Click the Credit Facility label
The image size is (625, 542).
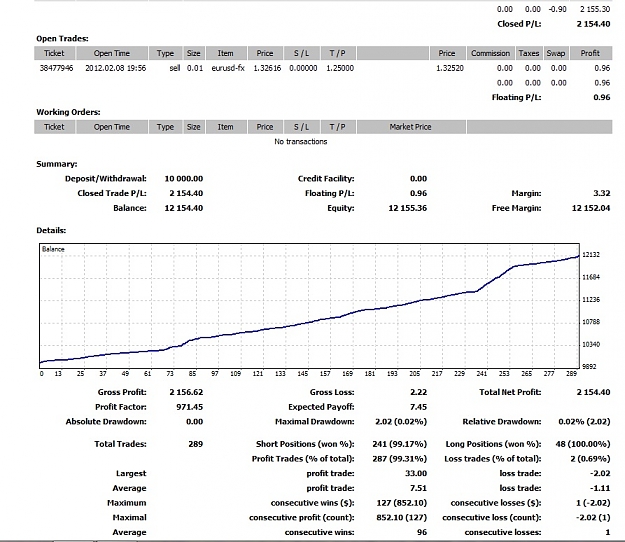tap(326, 179)
